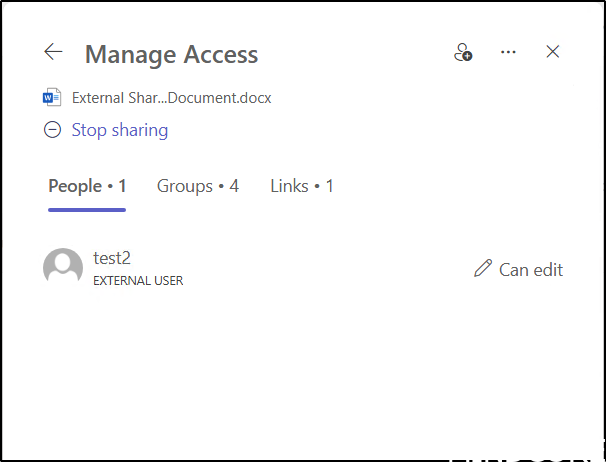The image size is (606, 462).
Task: Show the Links tab
Action: pos(301,186)
